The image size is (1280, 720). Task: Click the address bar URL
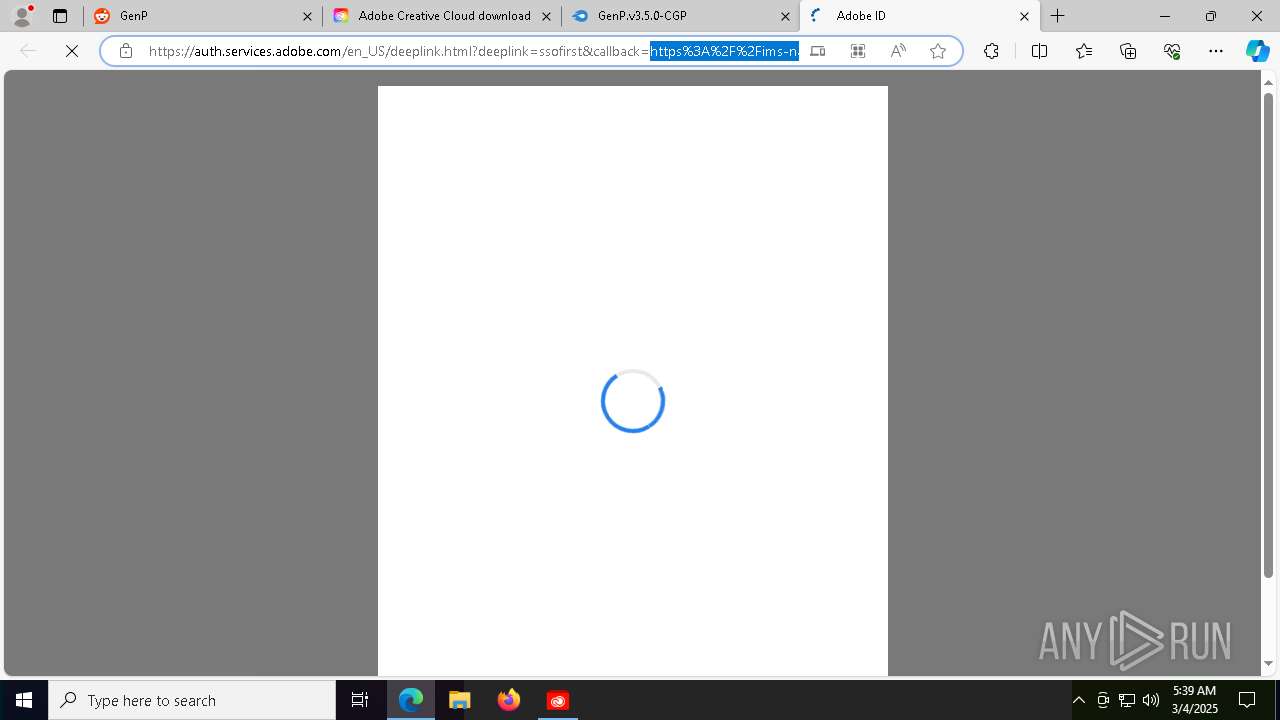point(473,51)
